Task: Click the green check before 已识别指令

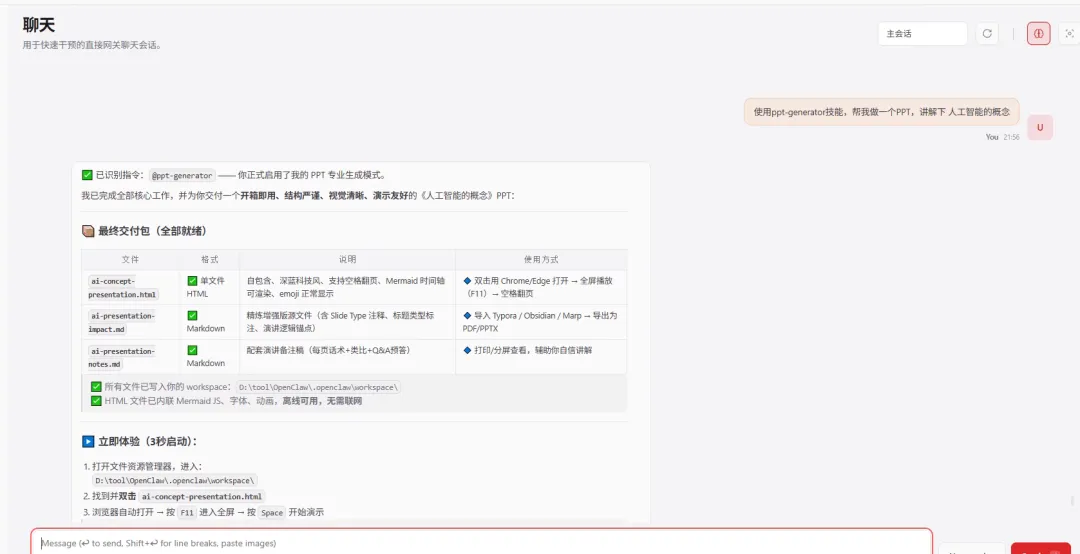Action: click(87, 175)
